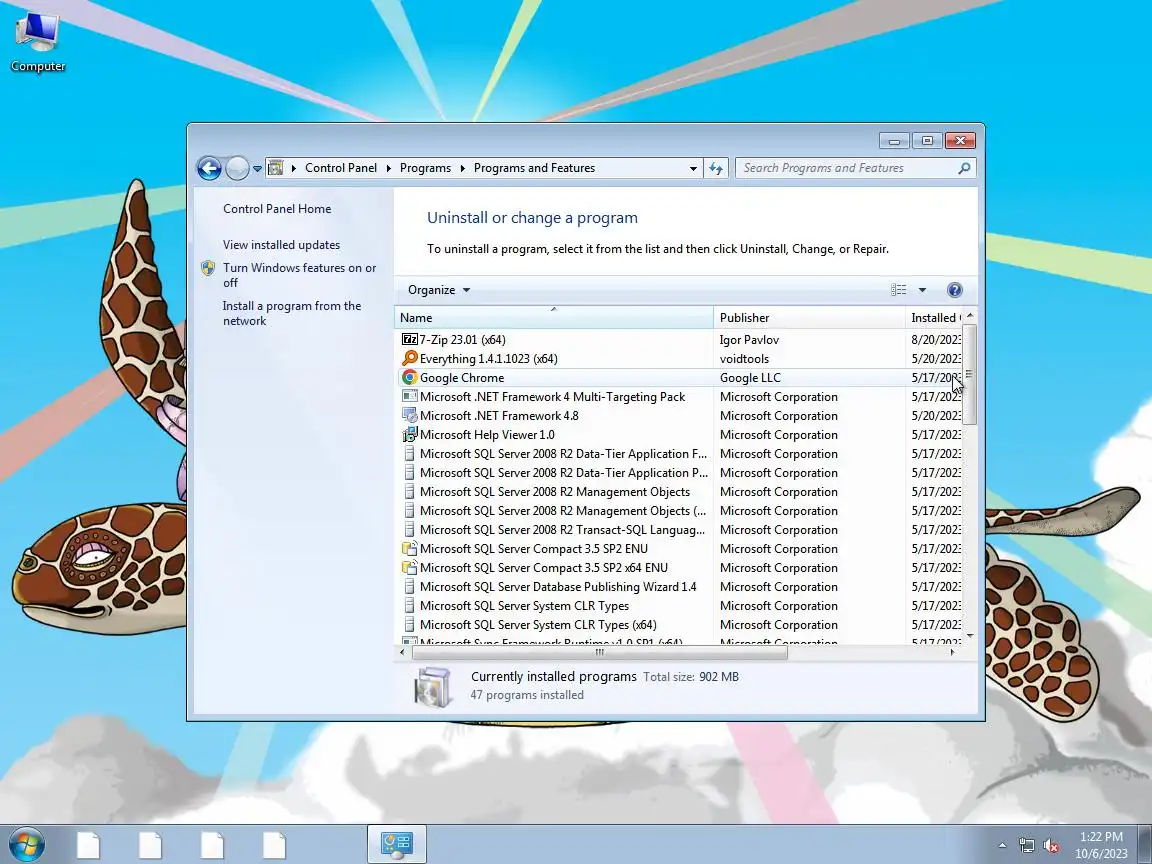This screenshot has height=864, width=1152.
Task: Expand arrow after Control Panel breadcrumb
Action: [389, 168]
